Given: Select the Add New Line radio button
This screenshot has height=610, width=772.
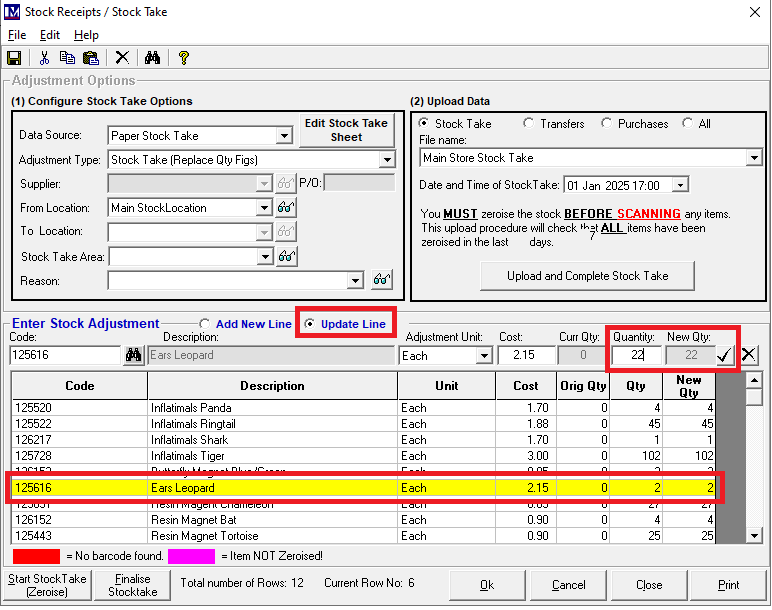Looking at the screenshot, I should tap(206, 324).
